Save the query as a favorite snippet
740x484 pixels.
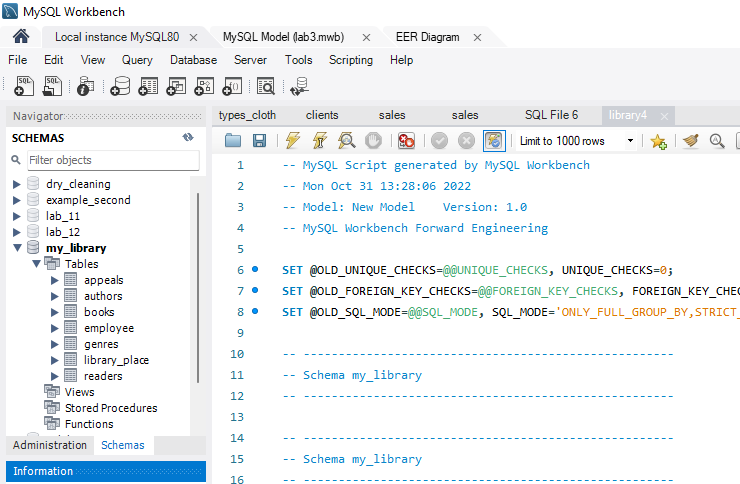pos(658,141)
